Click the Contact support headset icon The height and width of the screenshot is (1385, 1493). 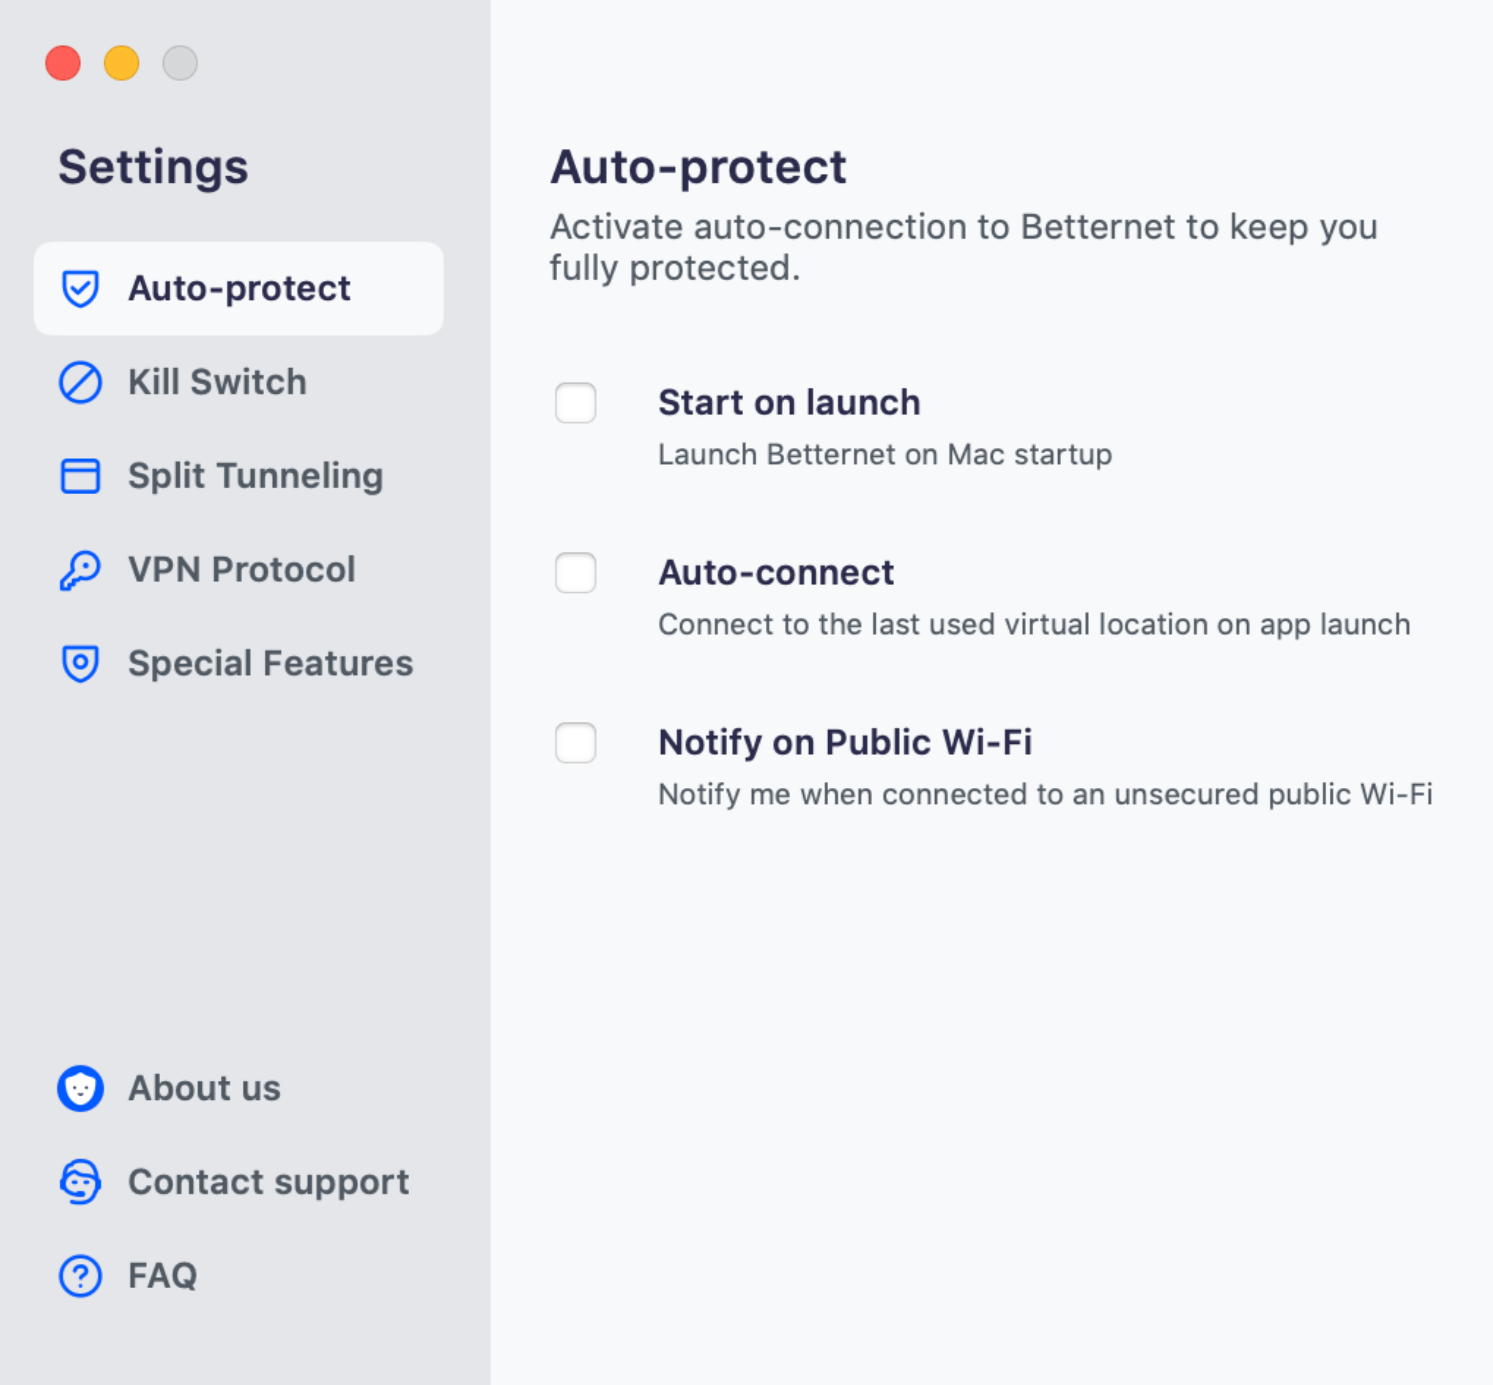(x=80, y=1182)
